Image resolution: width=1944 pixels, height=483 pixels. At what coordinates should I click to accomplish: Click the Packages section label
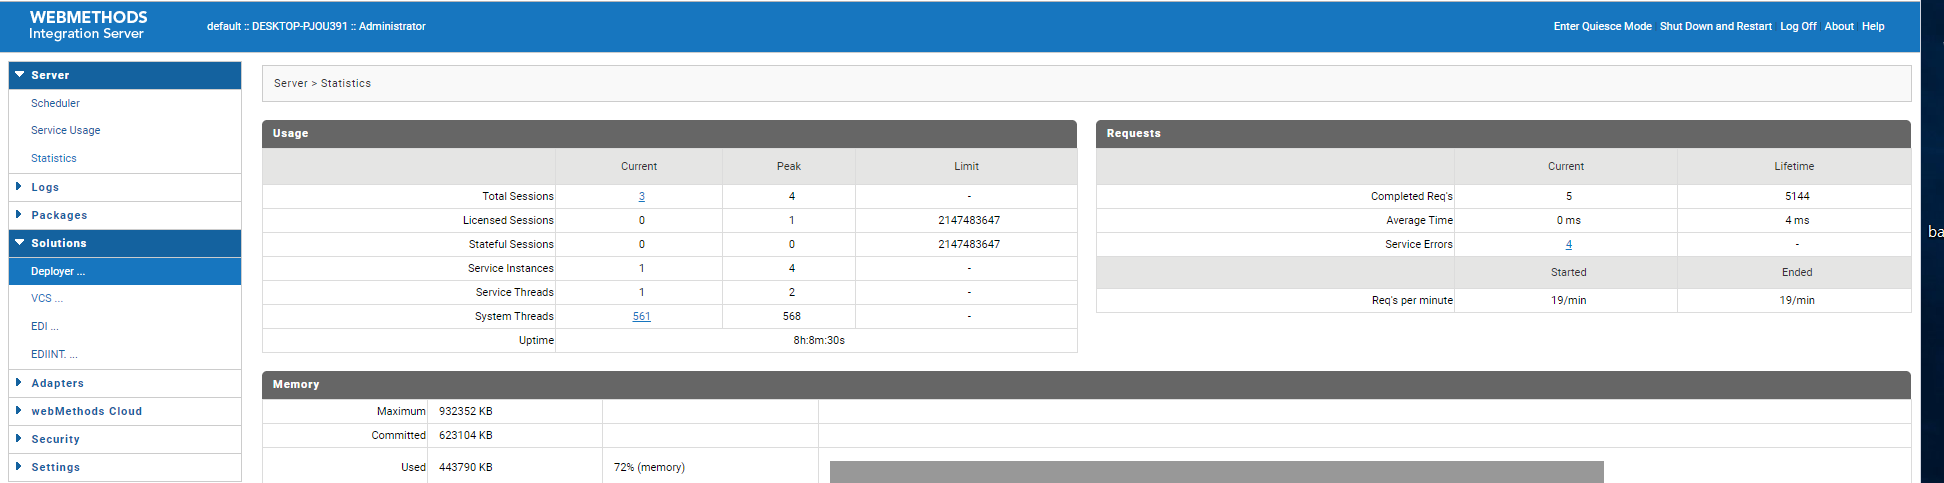pos(59,215)
